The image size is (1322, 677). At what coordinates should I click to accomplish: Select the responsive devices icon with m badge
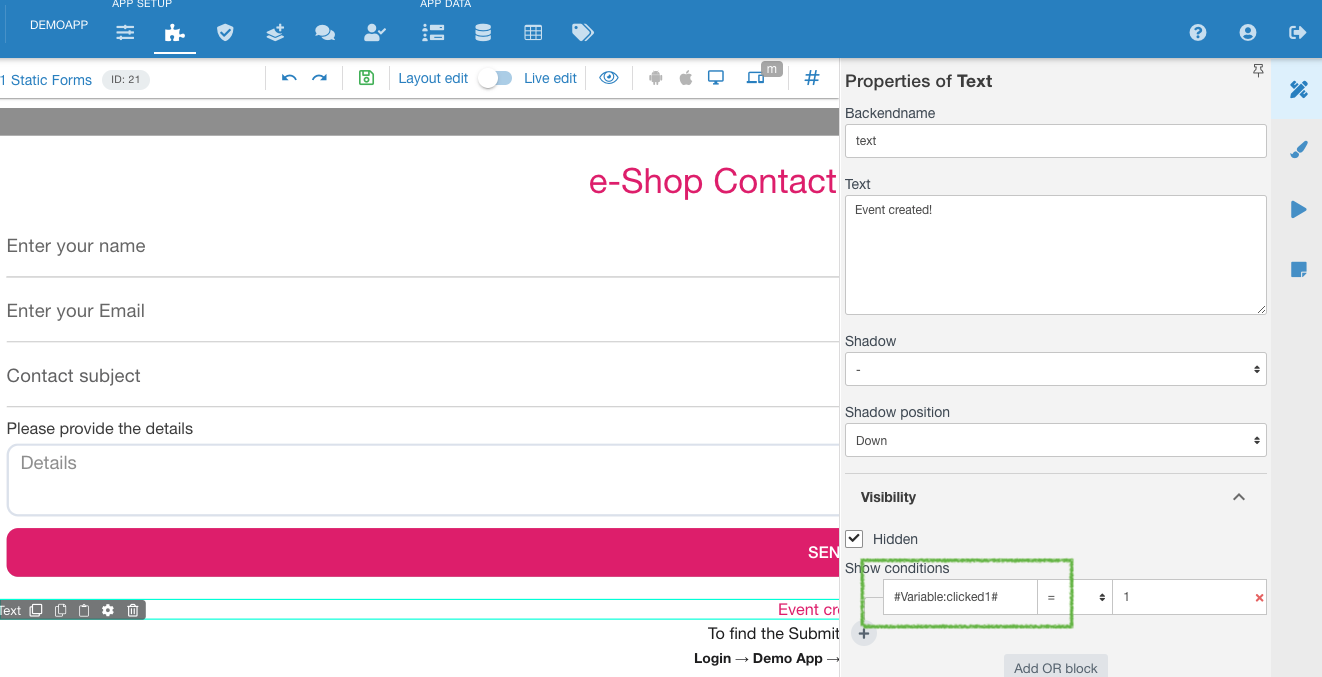point(756,78)
